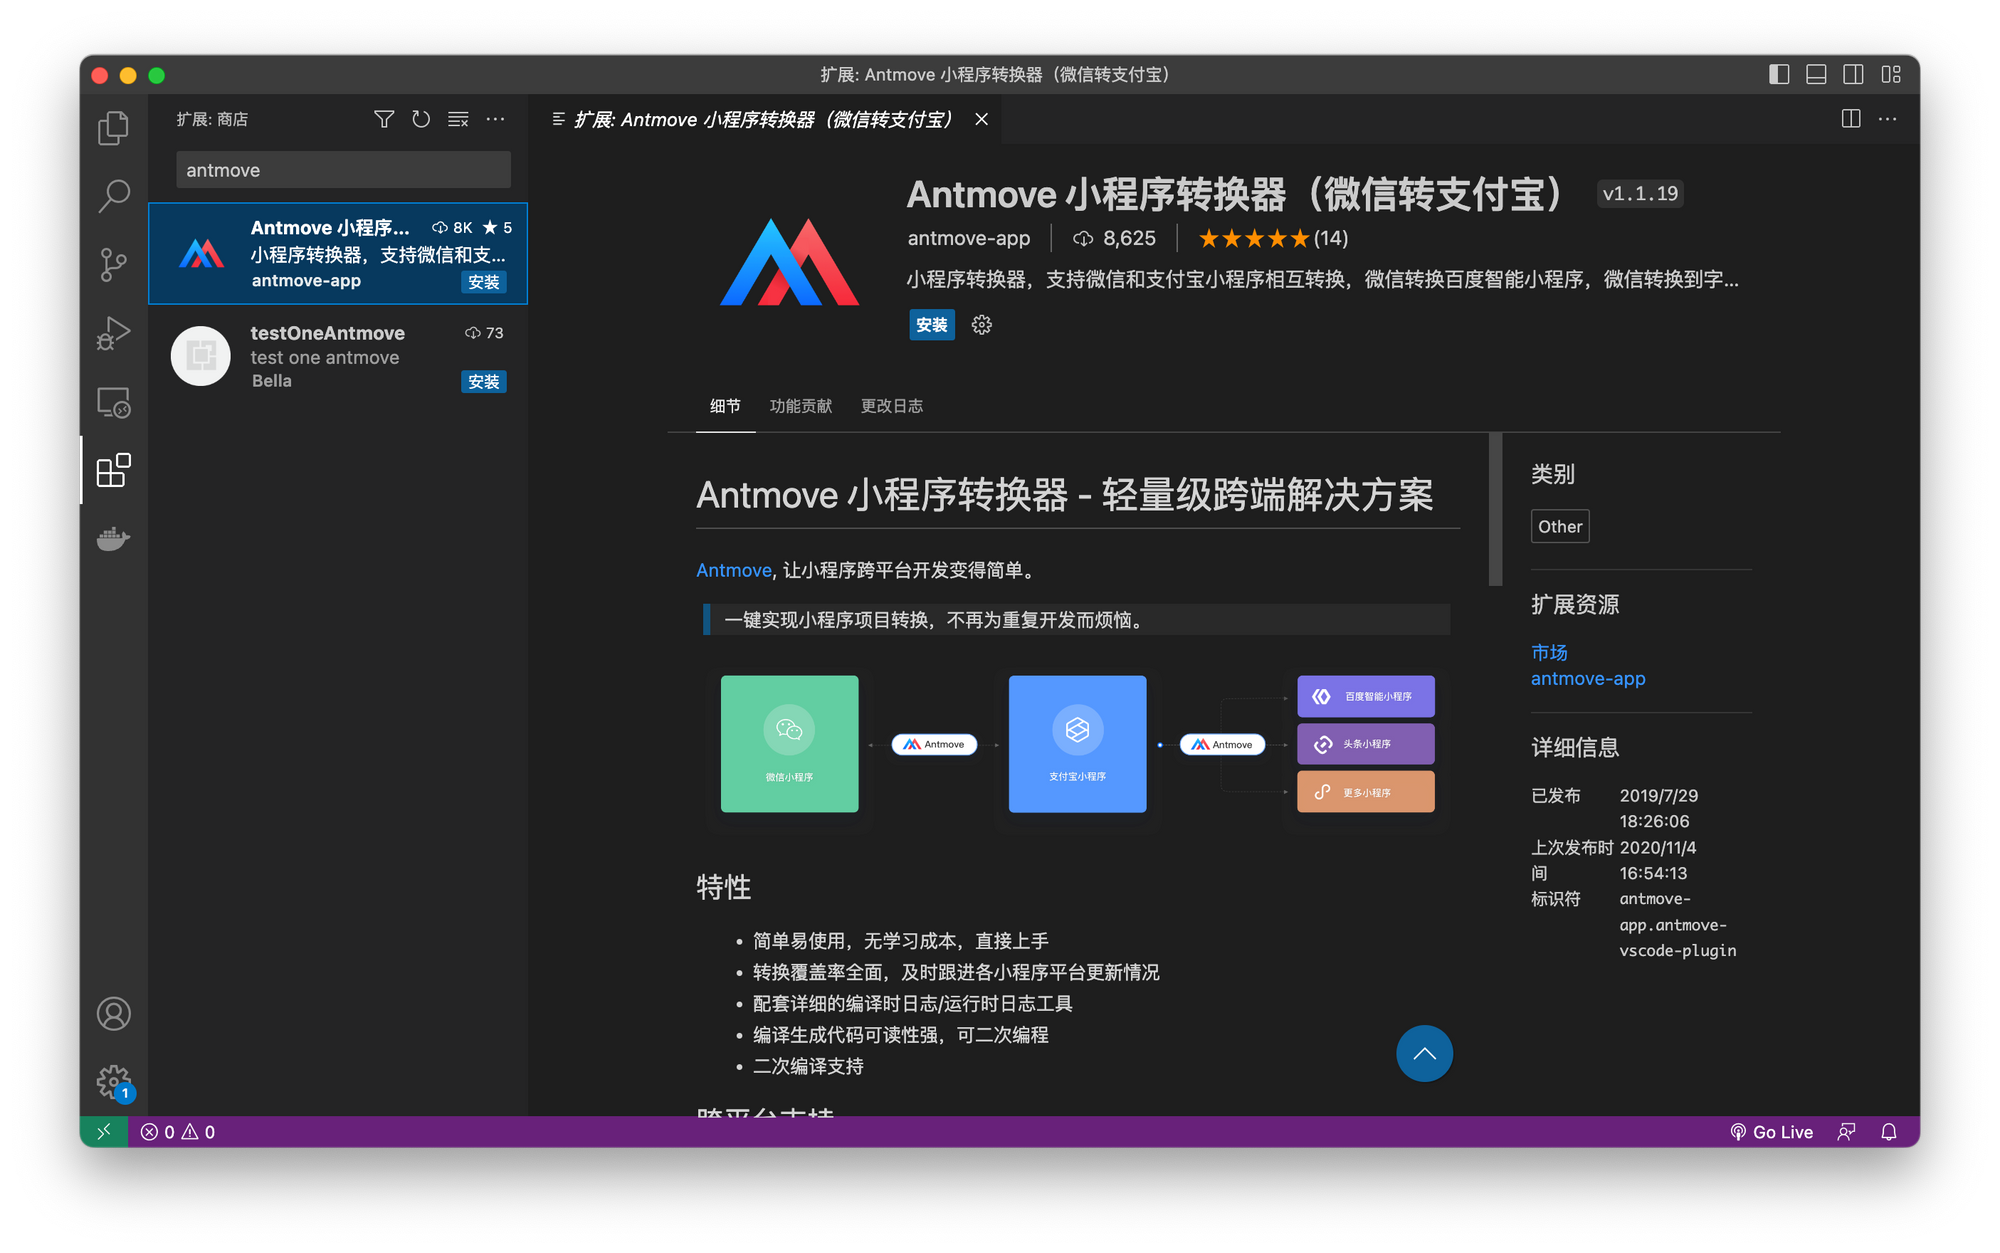
Task: Open the Source Control view
Action: pyautogui.click(x=114, y=265)
